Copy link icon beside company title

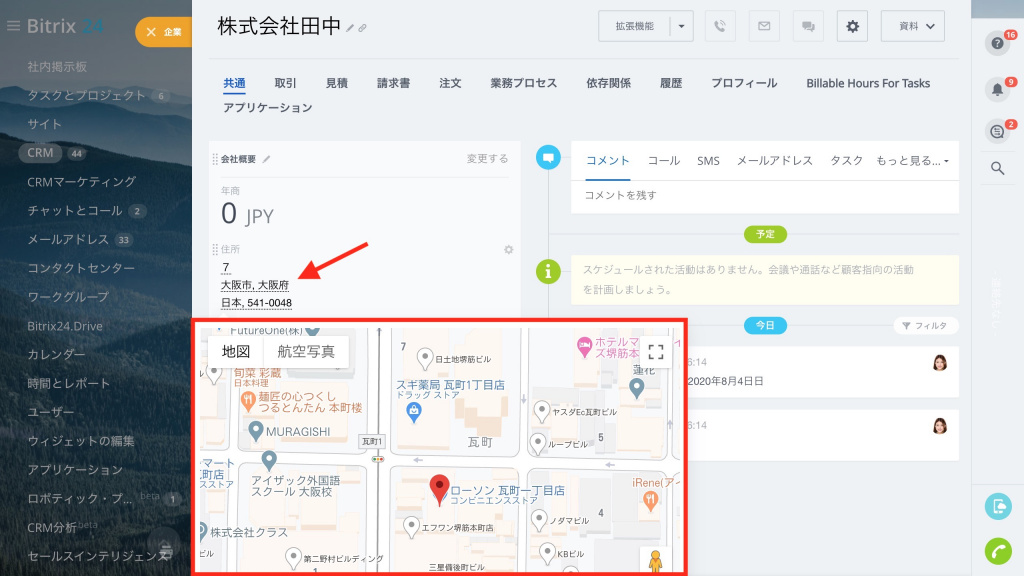(x=362, y=28)
